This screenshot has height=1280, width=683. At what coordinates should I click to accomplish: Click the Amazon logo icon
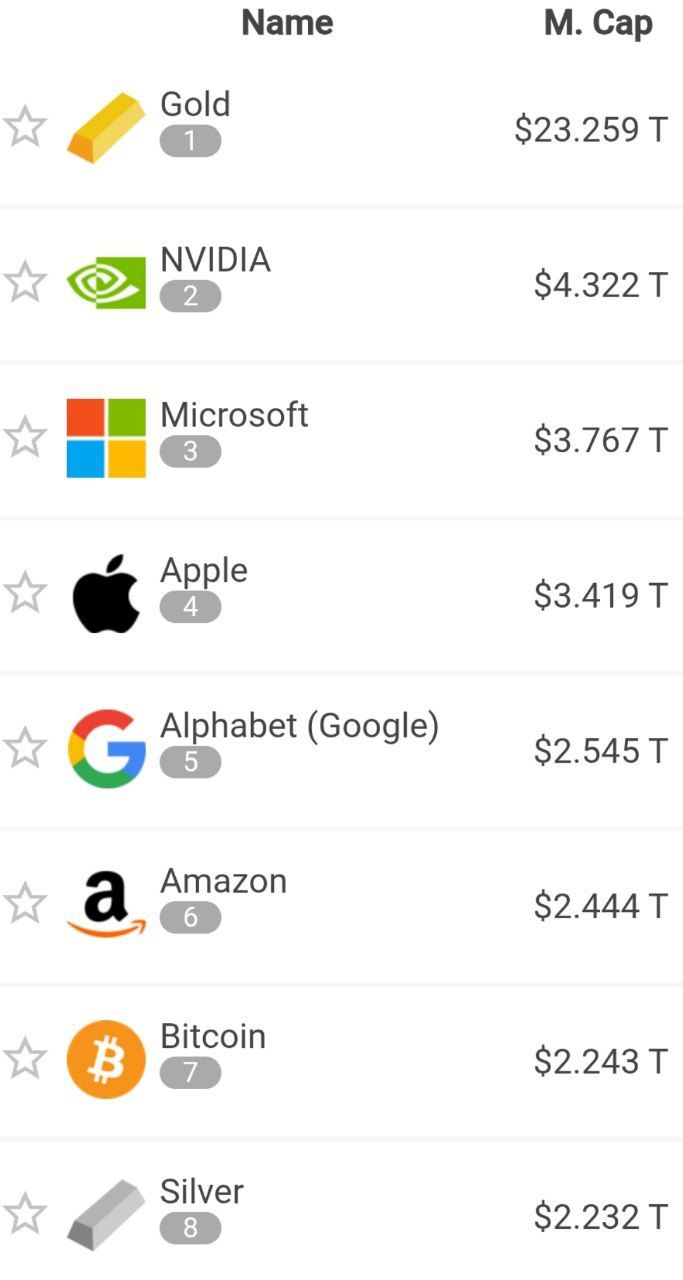pyautogui.click(x=106, y=904)
